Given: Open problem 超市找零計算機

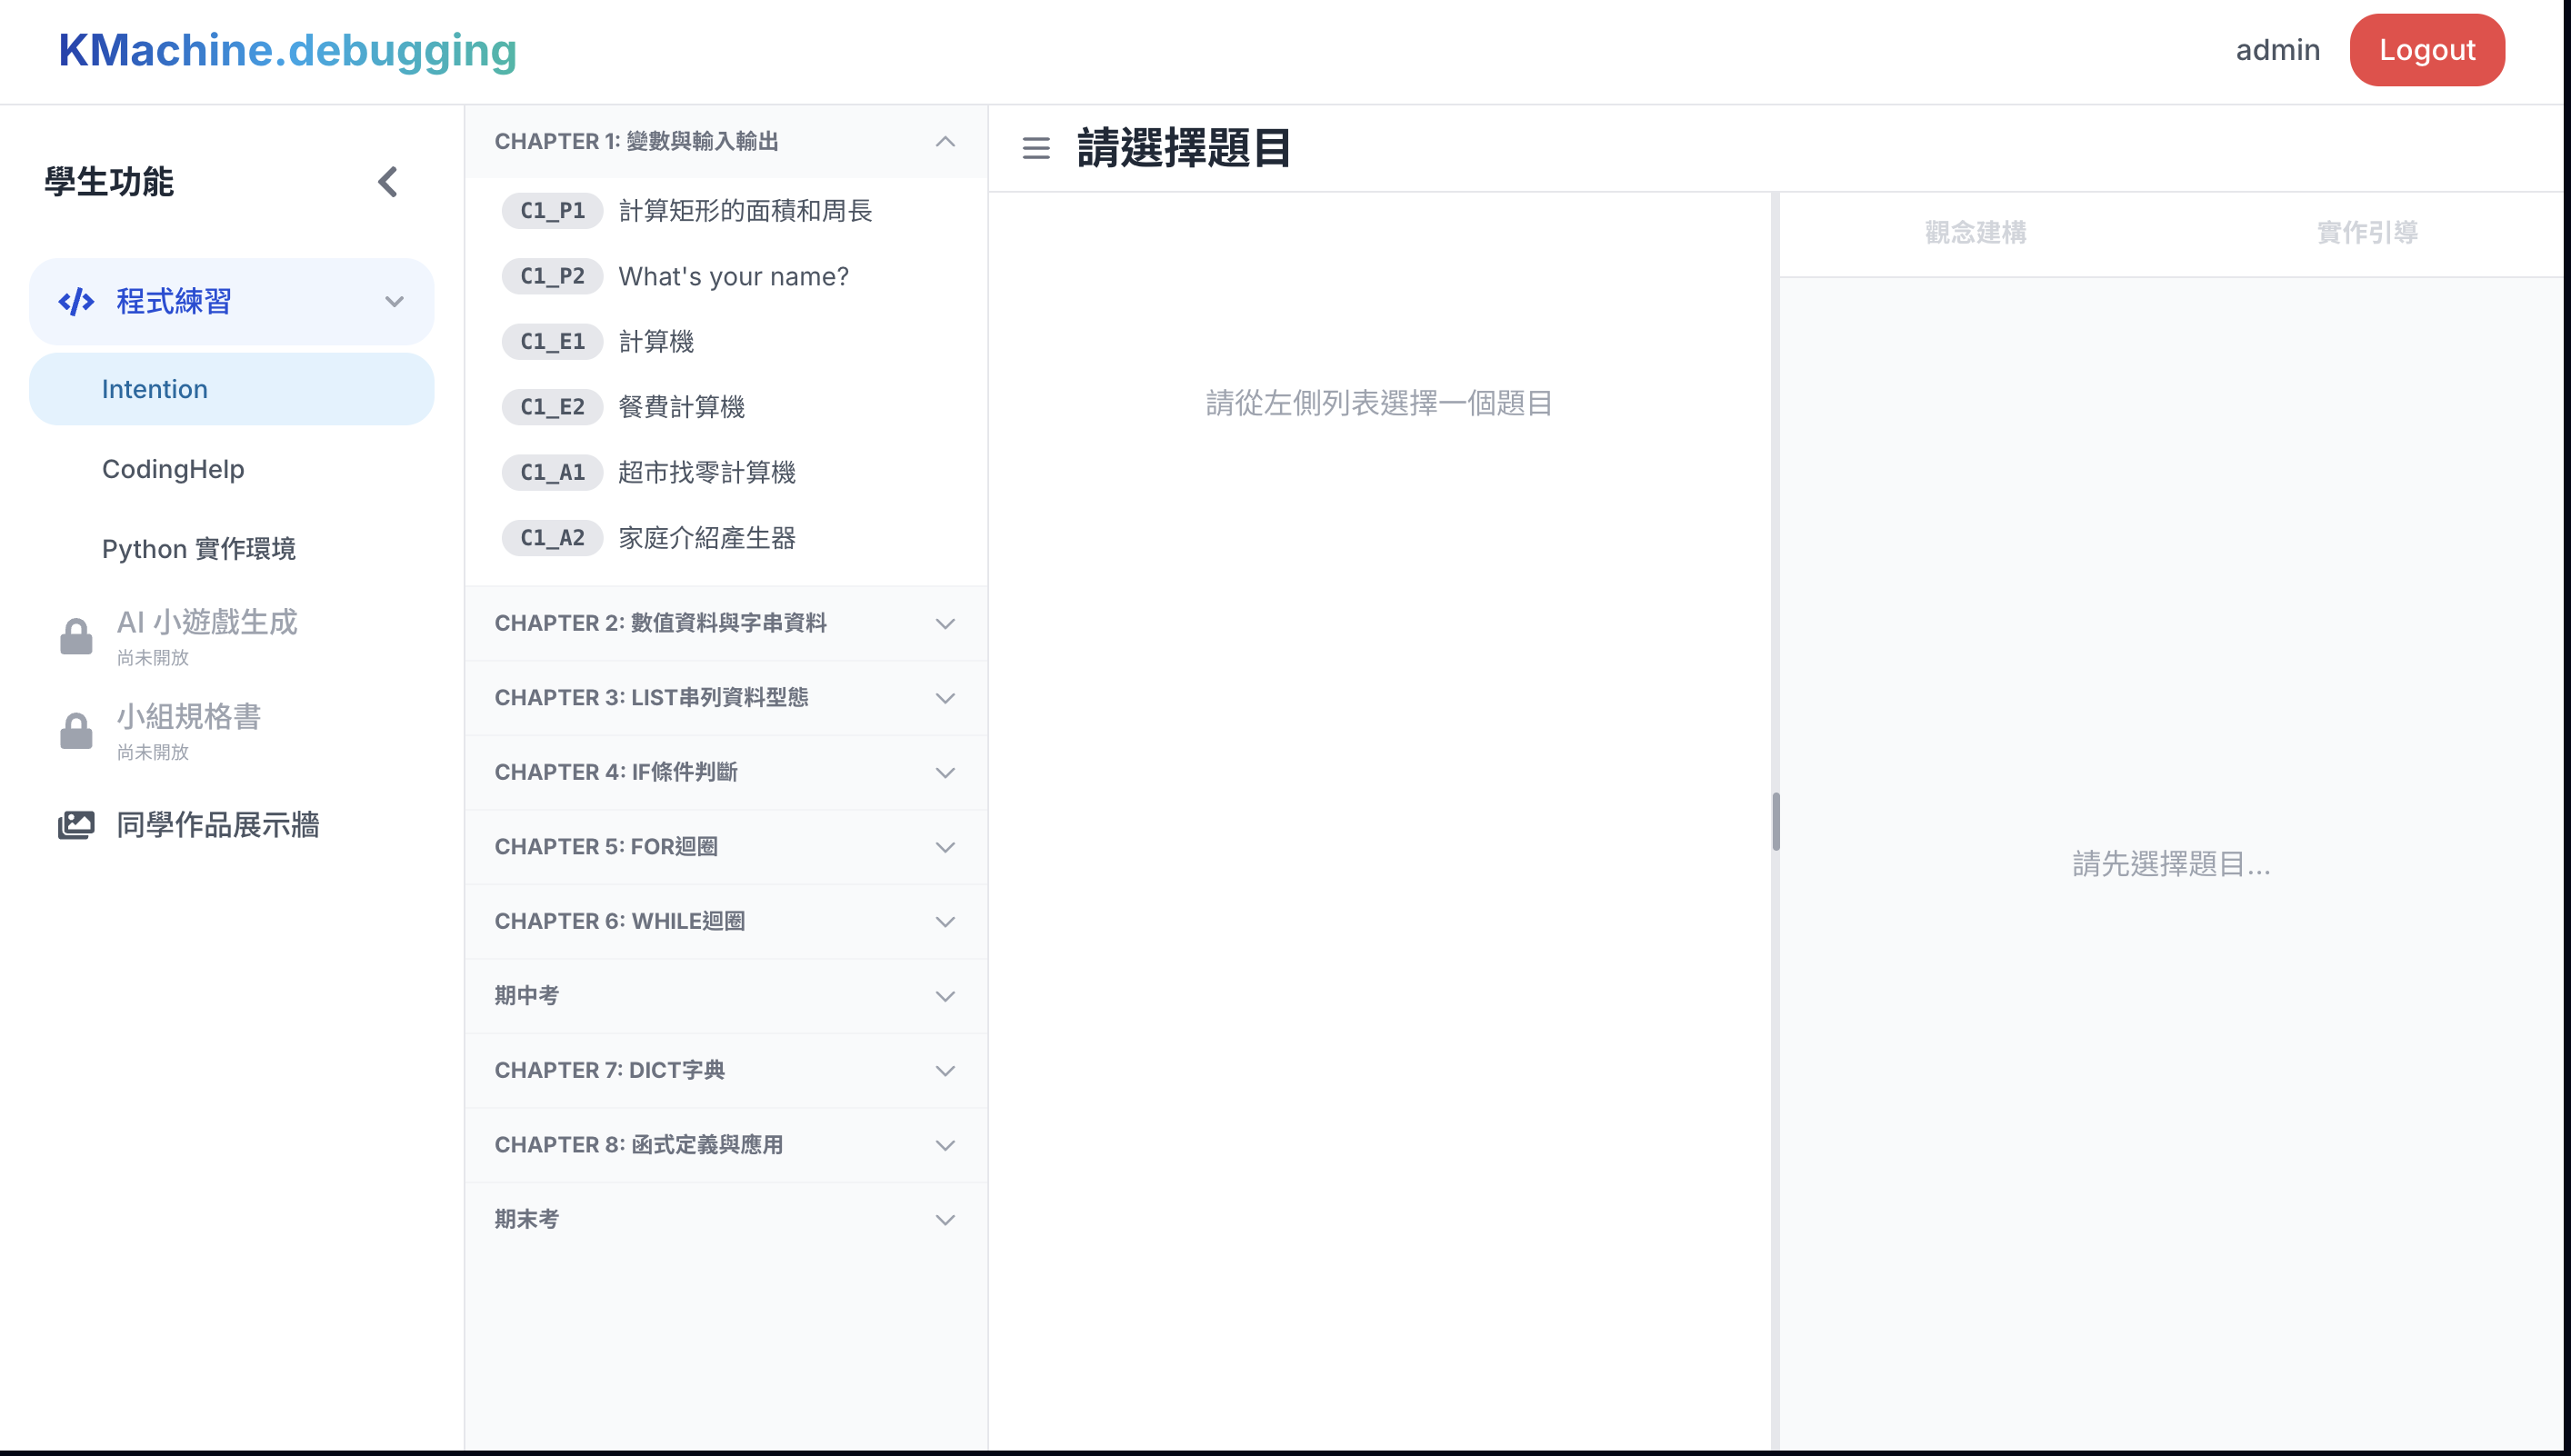Looking at the screenshot, I should 707,472.
